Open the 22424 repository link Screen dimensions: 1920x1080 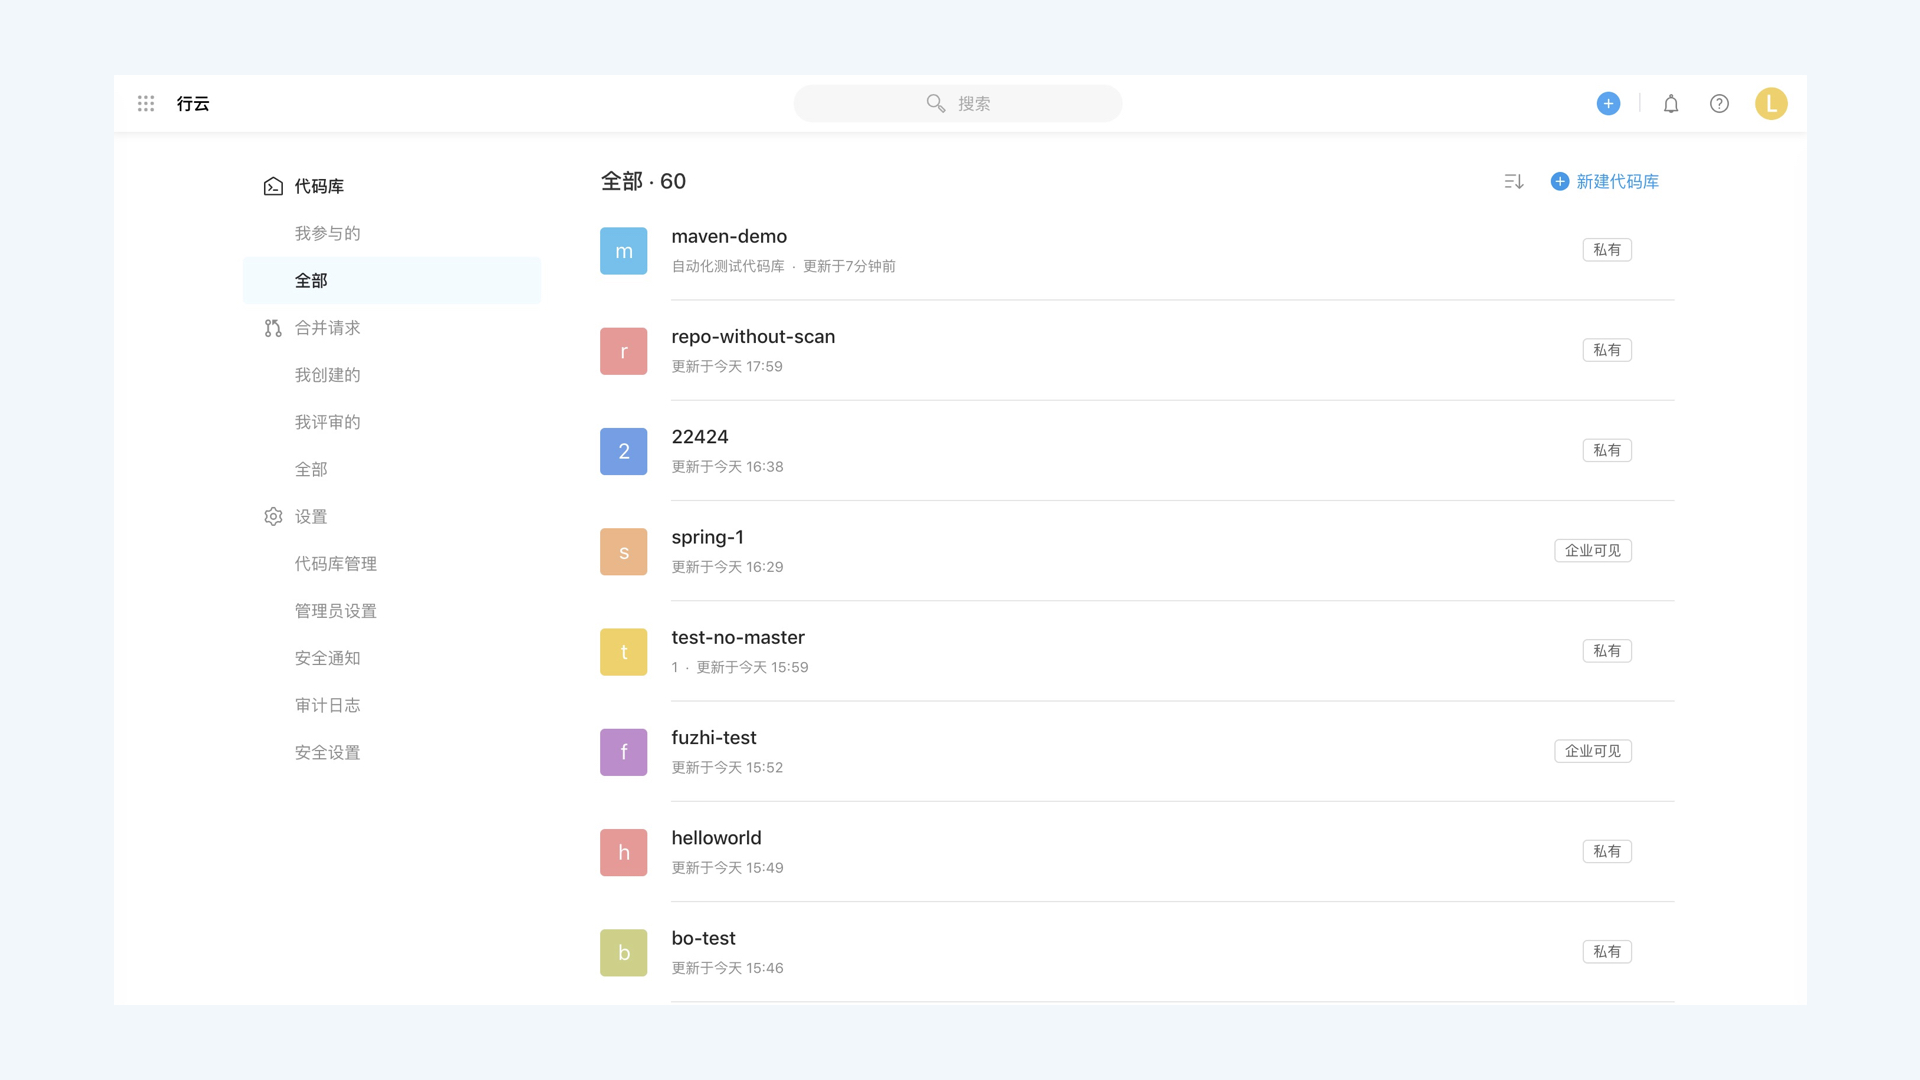pos(700,437)
